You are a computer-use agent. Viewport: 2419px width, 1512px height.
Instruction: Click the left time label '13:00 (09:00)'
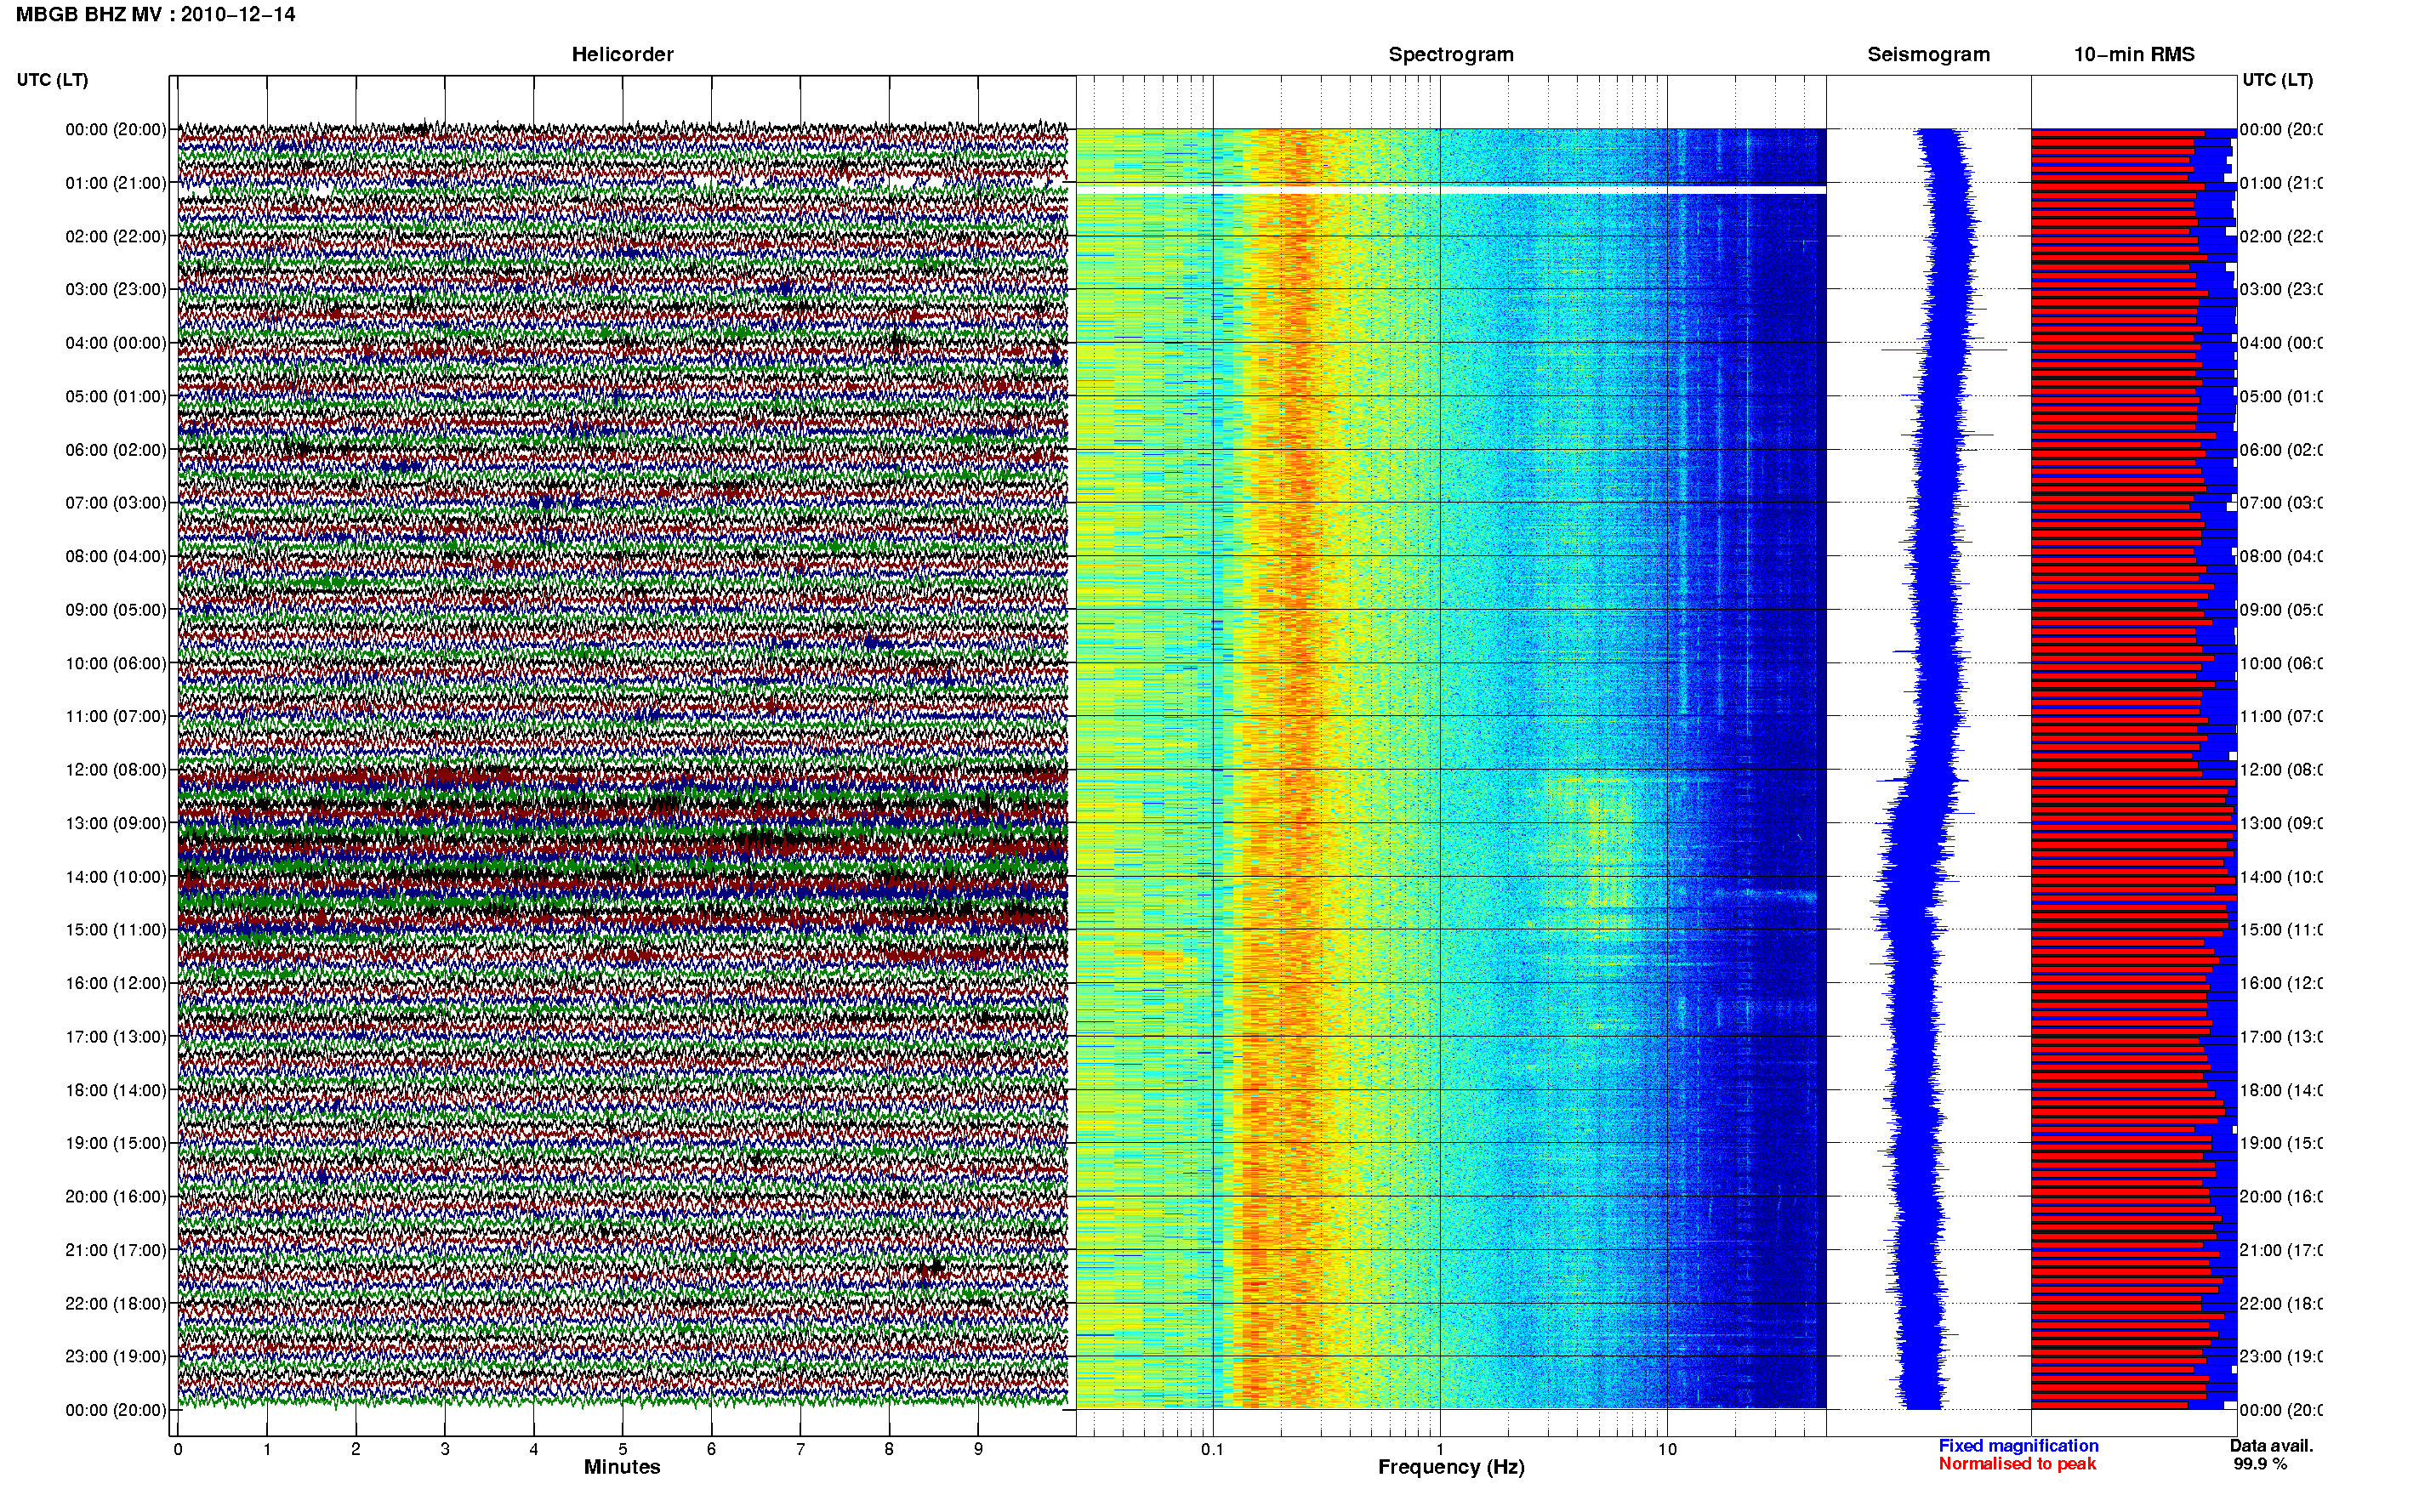[116, 823]
